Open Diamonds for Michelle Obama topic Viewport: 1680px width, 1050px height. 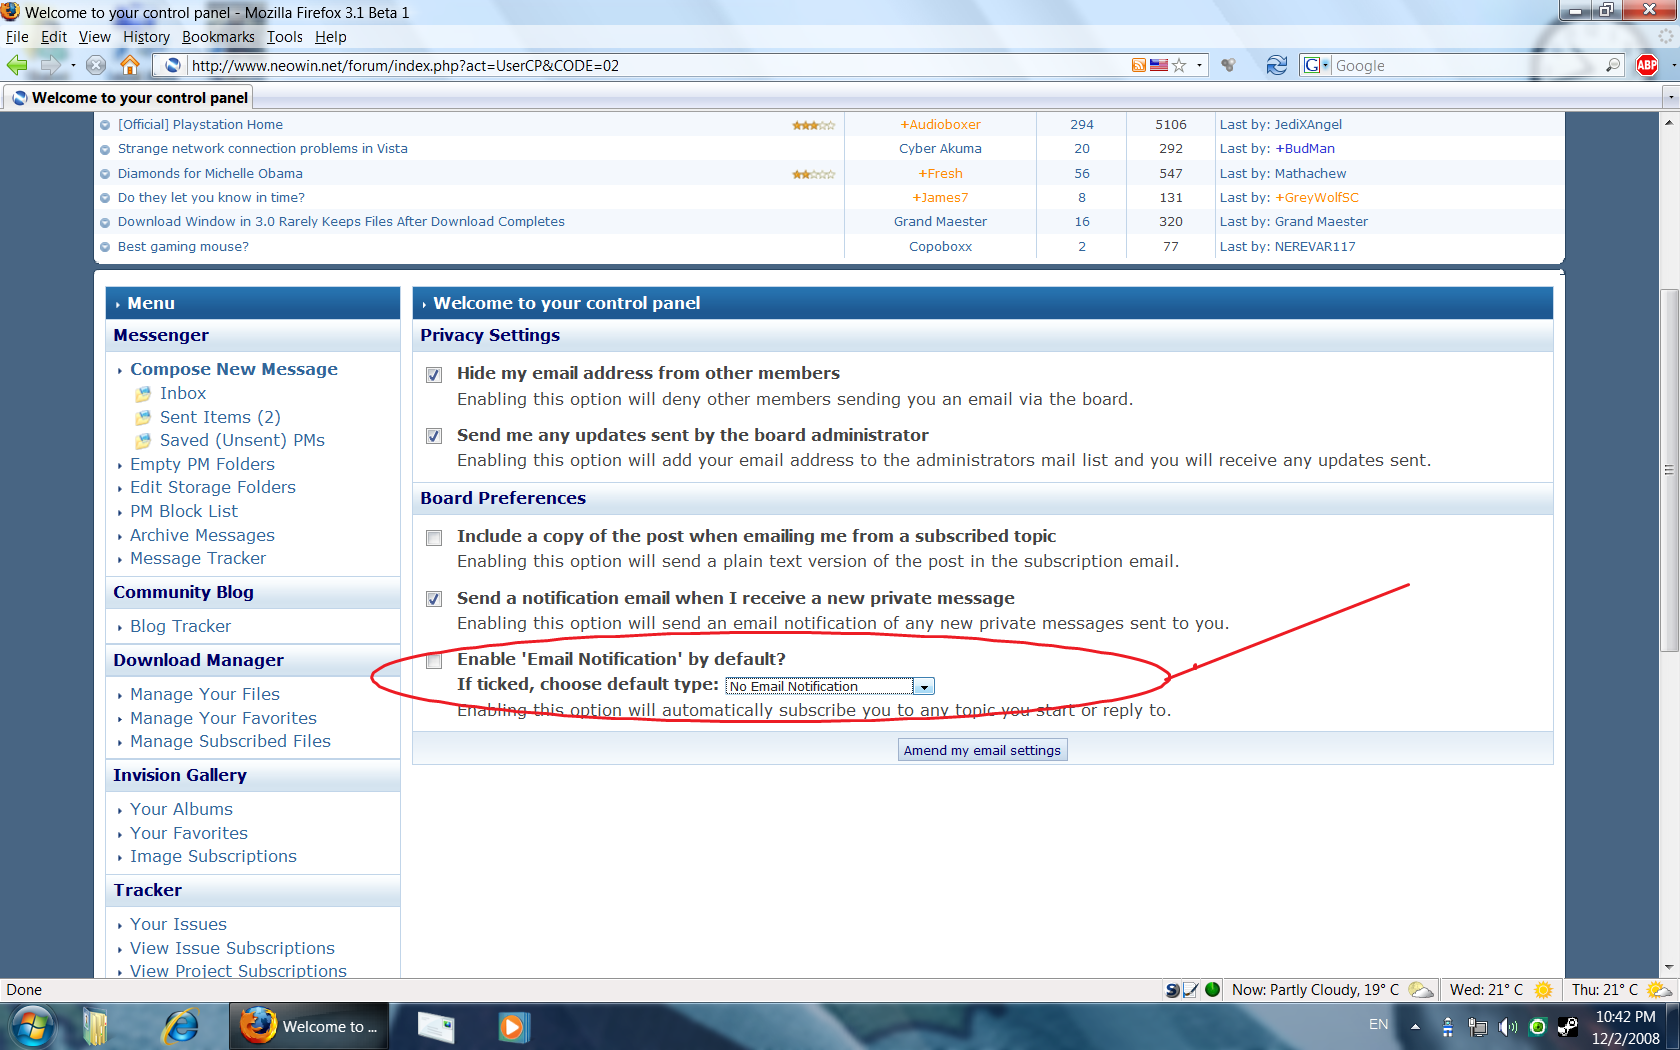210,173
